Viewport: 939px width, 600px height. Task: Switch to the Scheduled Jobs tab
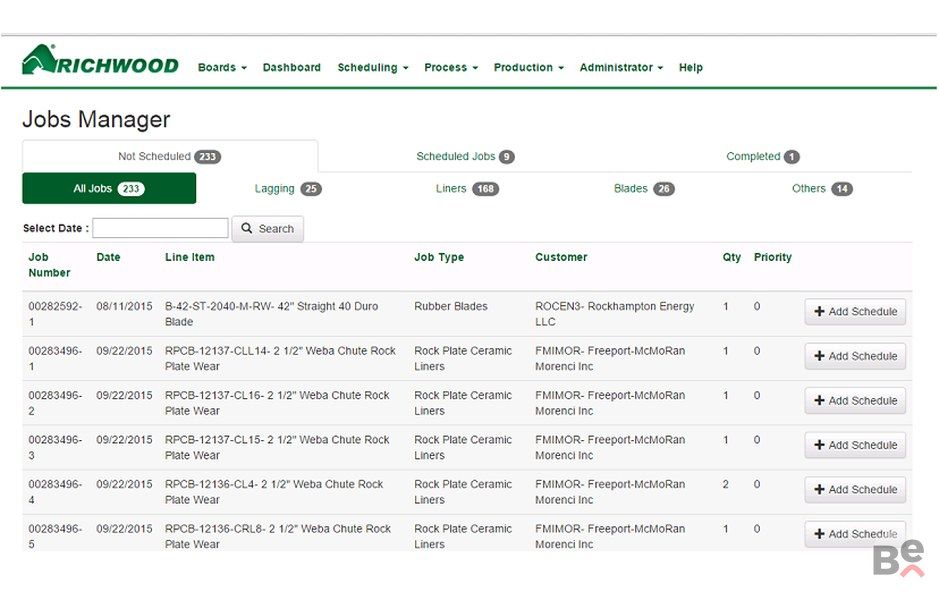click(x=465, y=157)
